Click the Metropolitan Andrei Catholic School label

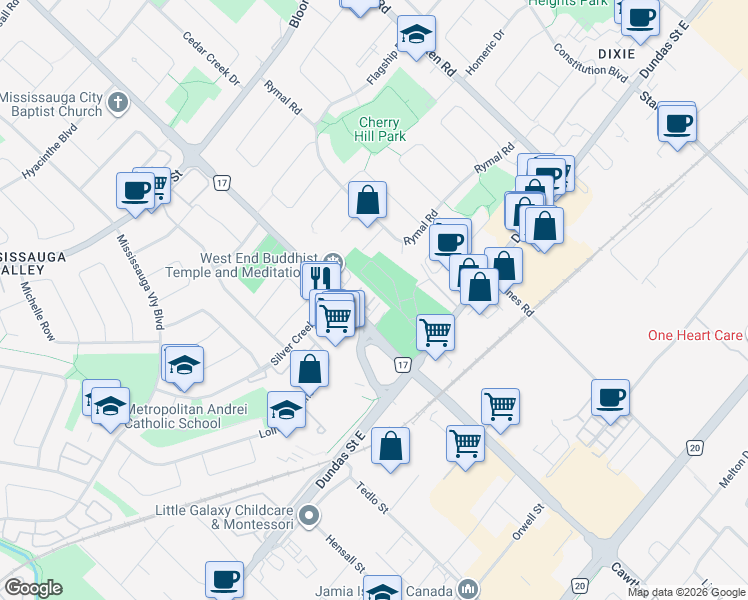point(187,416)
